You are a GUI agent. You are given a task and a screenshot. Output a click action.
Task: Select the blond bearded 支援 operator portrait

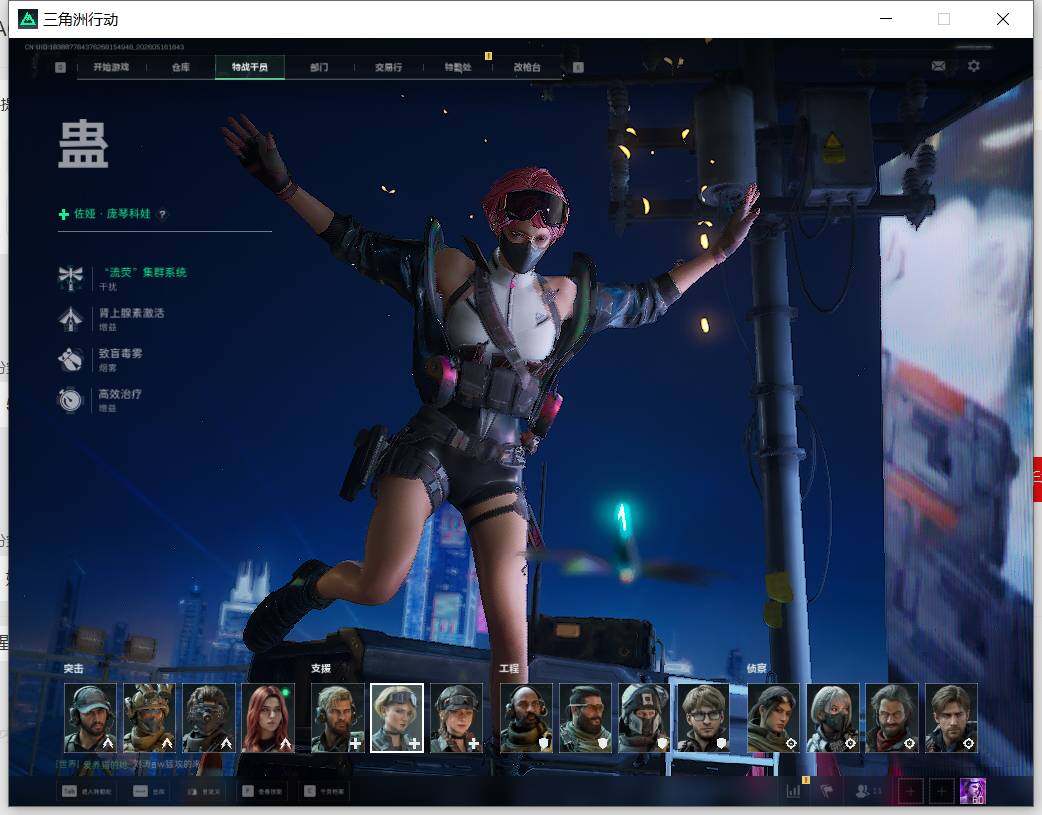338,718
